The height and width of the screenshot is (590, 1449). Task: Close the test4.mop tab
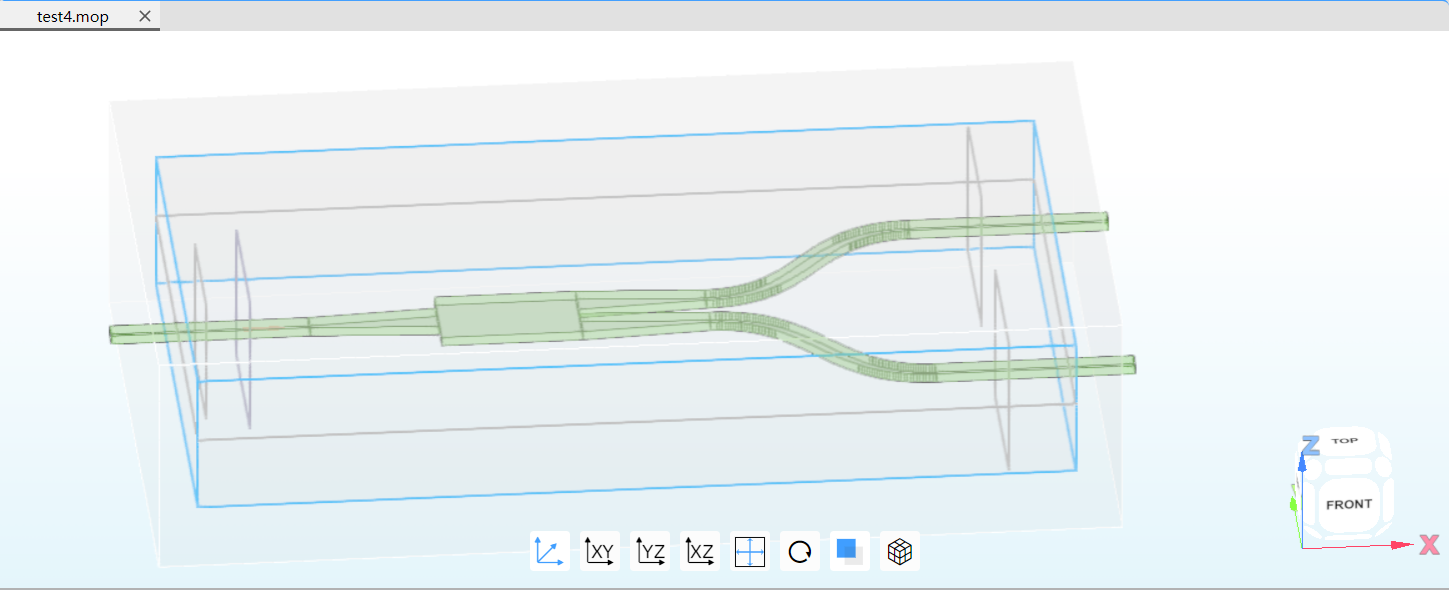[145, 17]
